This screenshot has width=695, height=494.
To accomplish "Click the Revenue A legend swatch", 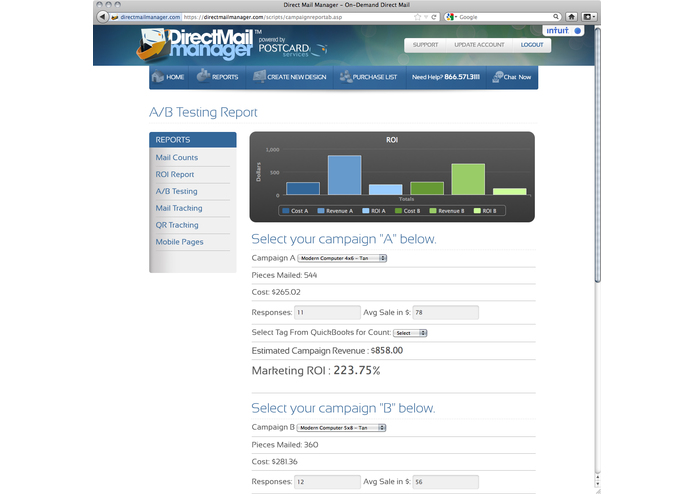I will tap(321, 211).
